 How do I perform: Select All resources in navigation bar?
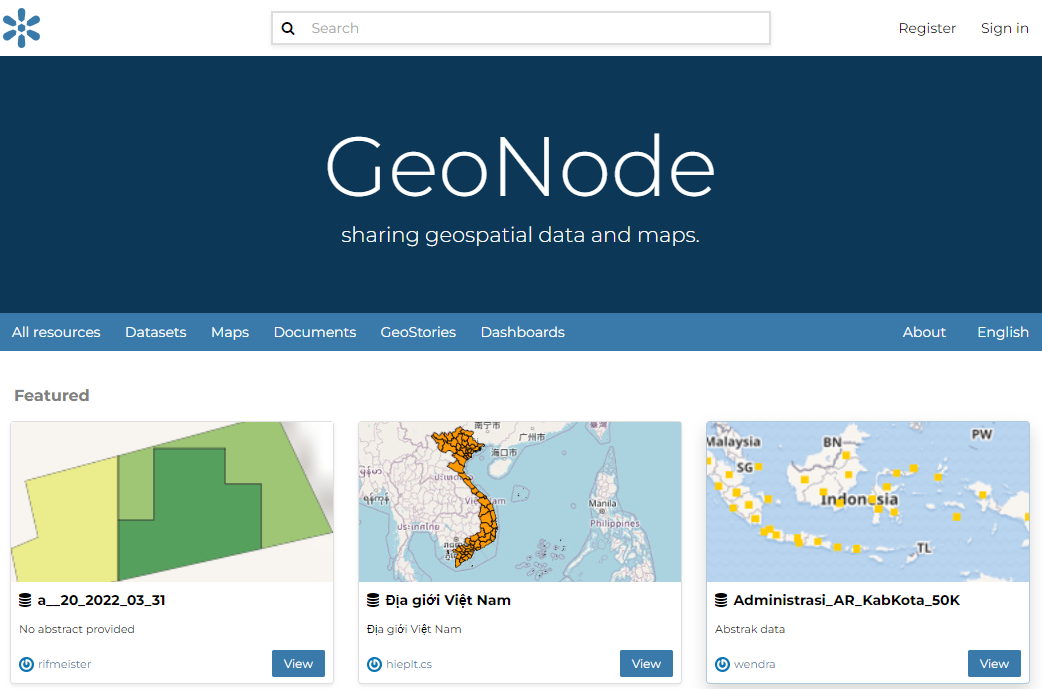click(56, 332)
